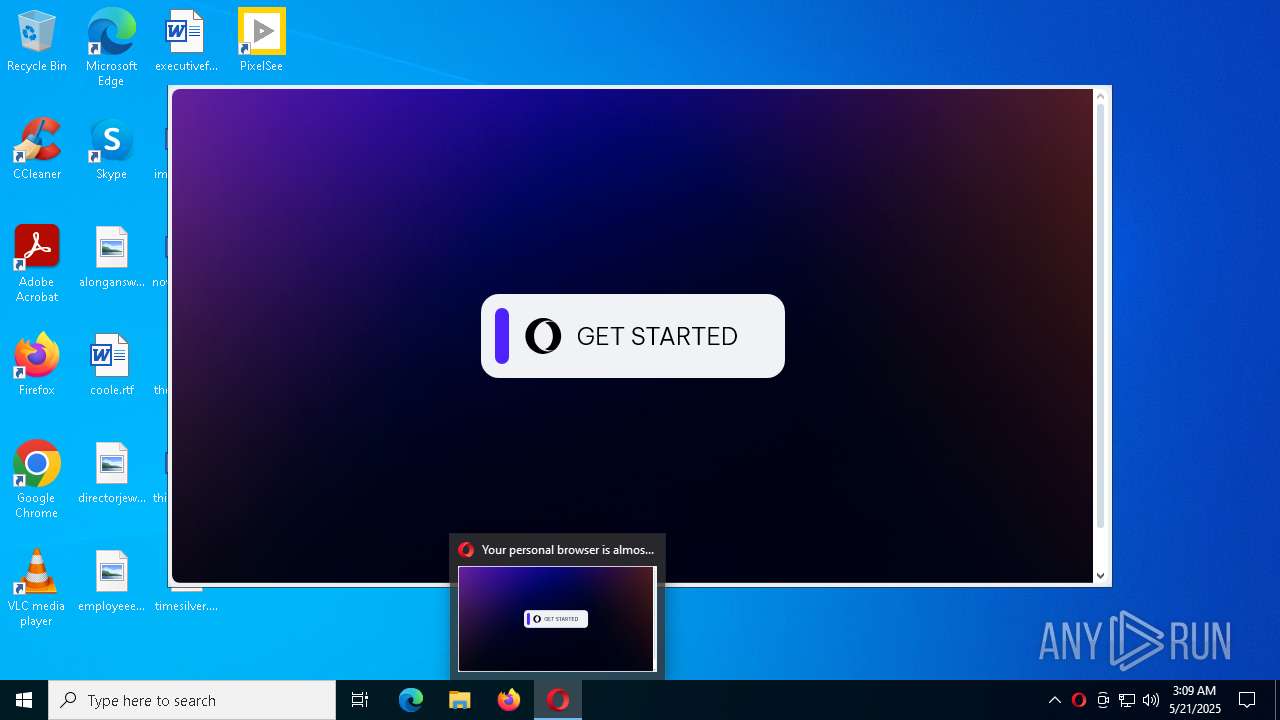Open VLC media player desktop shortcut
The height and width of the screenshot is (720, 1280).
pyautogui.click(x=37, y=588)
